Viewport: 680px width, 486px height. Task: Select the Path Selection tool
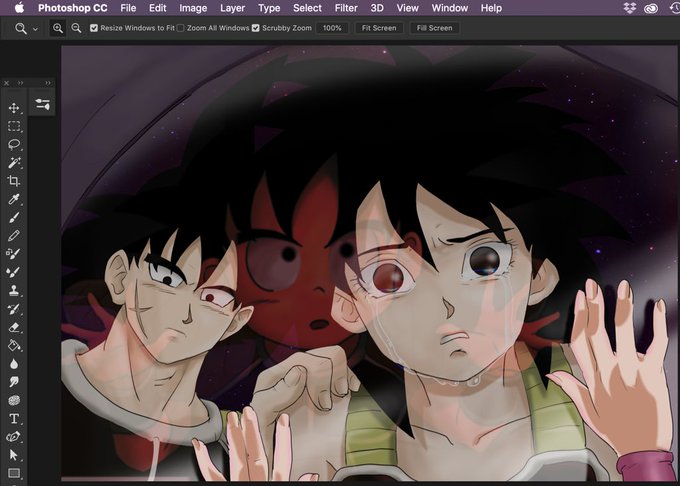(x=14, y=455)
